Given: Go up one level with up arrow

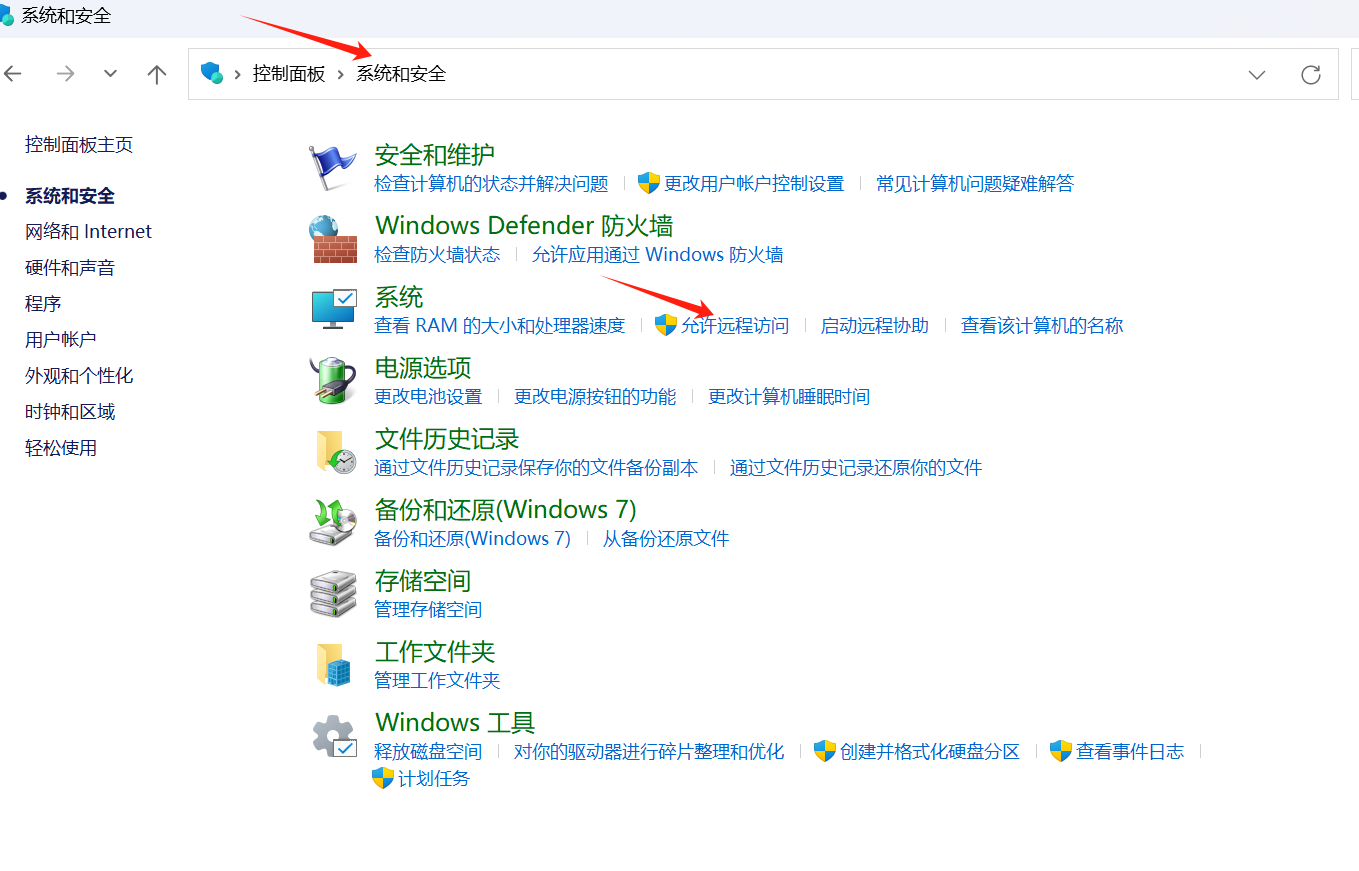Looking at the screenshot, I should pos(157,74).
